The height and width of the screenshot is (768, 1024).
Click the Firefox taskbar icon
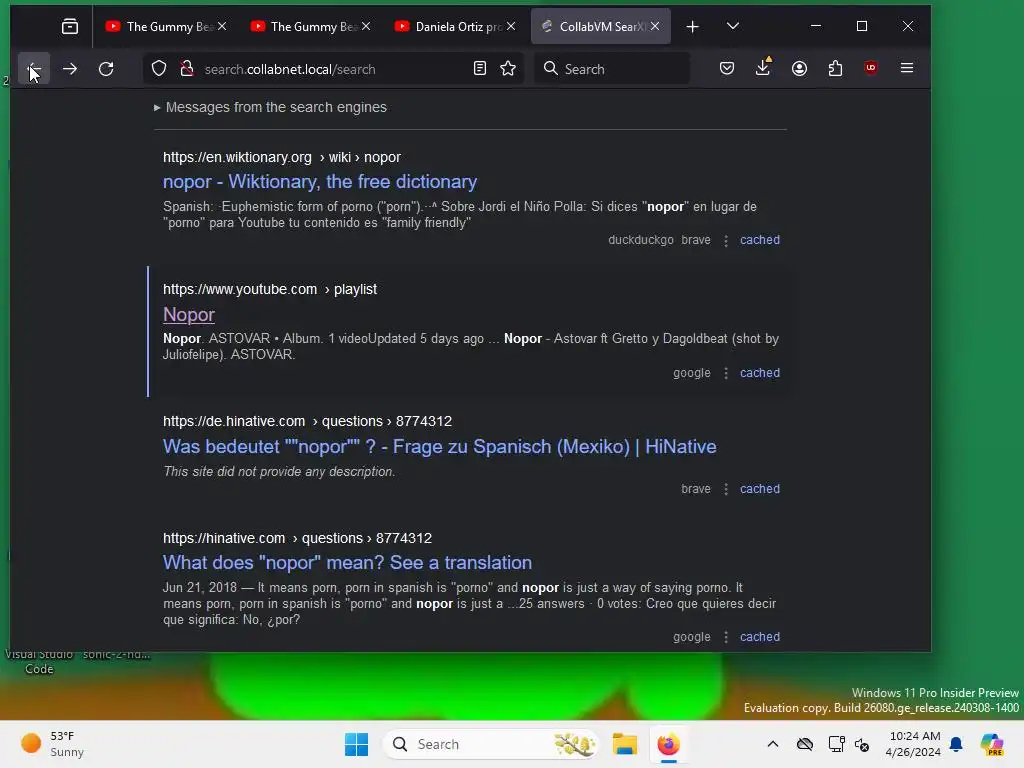[668, 744]
